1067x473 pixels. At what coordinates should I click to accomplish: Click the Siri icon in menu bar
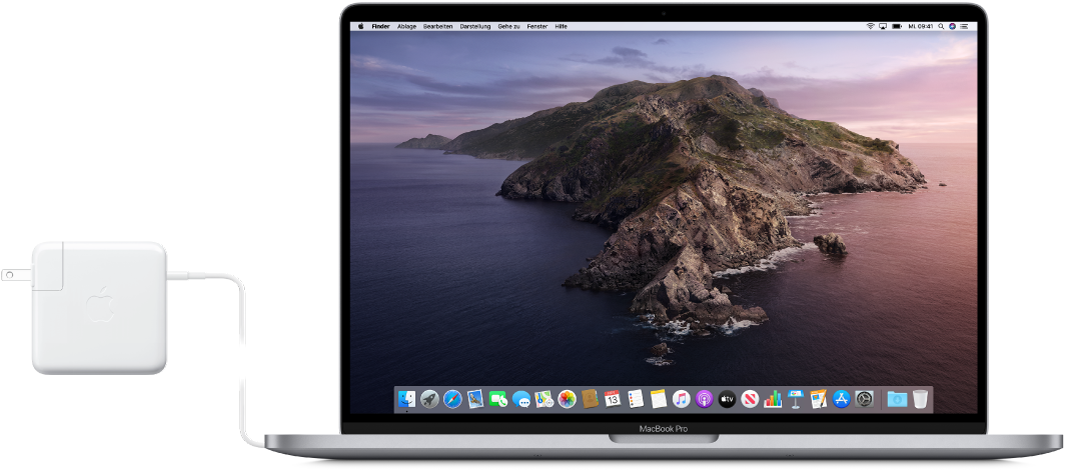pyautogui.click(x=952, y=26)
